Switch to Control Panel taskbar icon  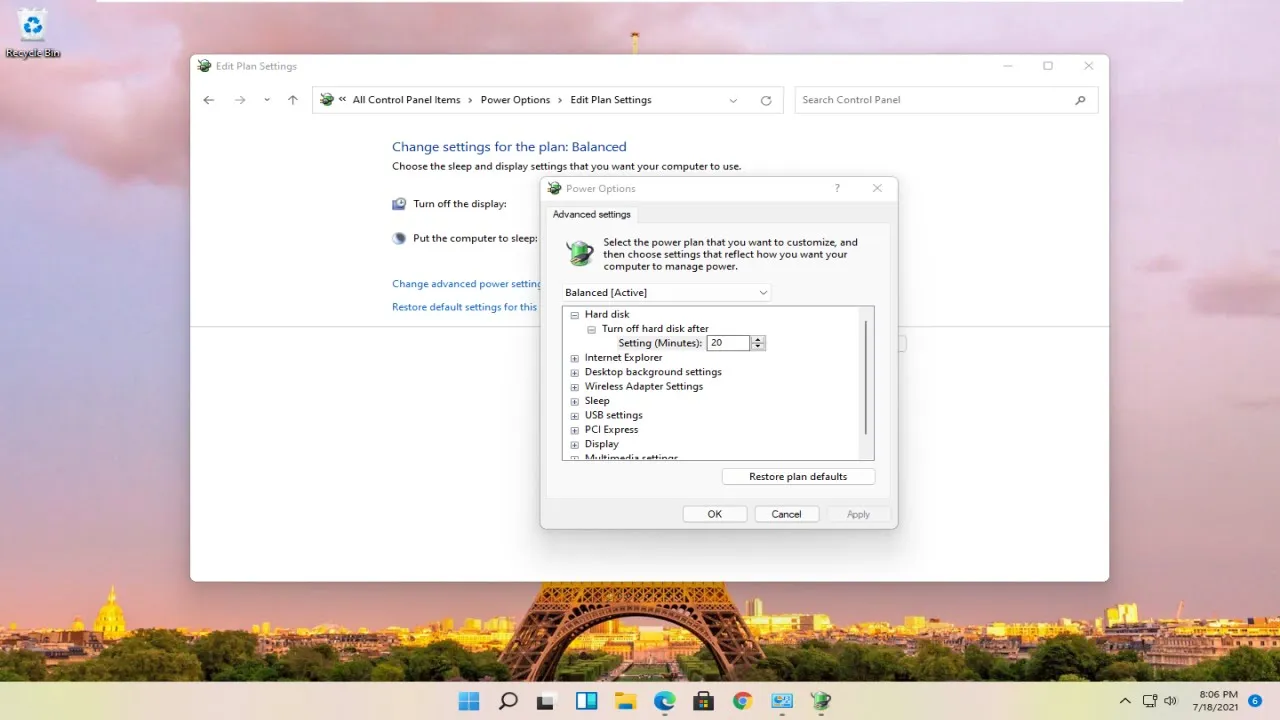coord(781,701)
